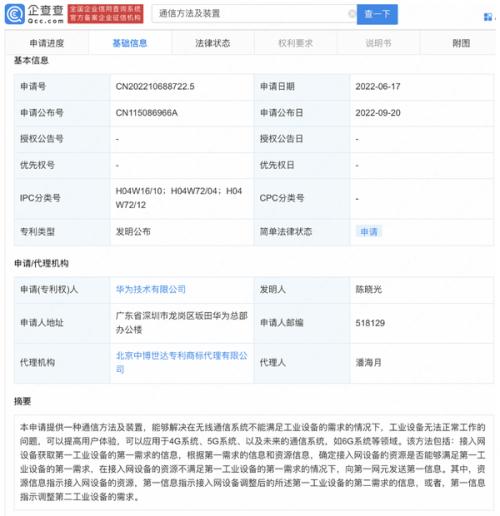Open the 申请进度 tab
500x516 pixels.
pos(47,43)
